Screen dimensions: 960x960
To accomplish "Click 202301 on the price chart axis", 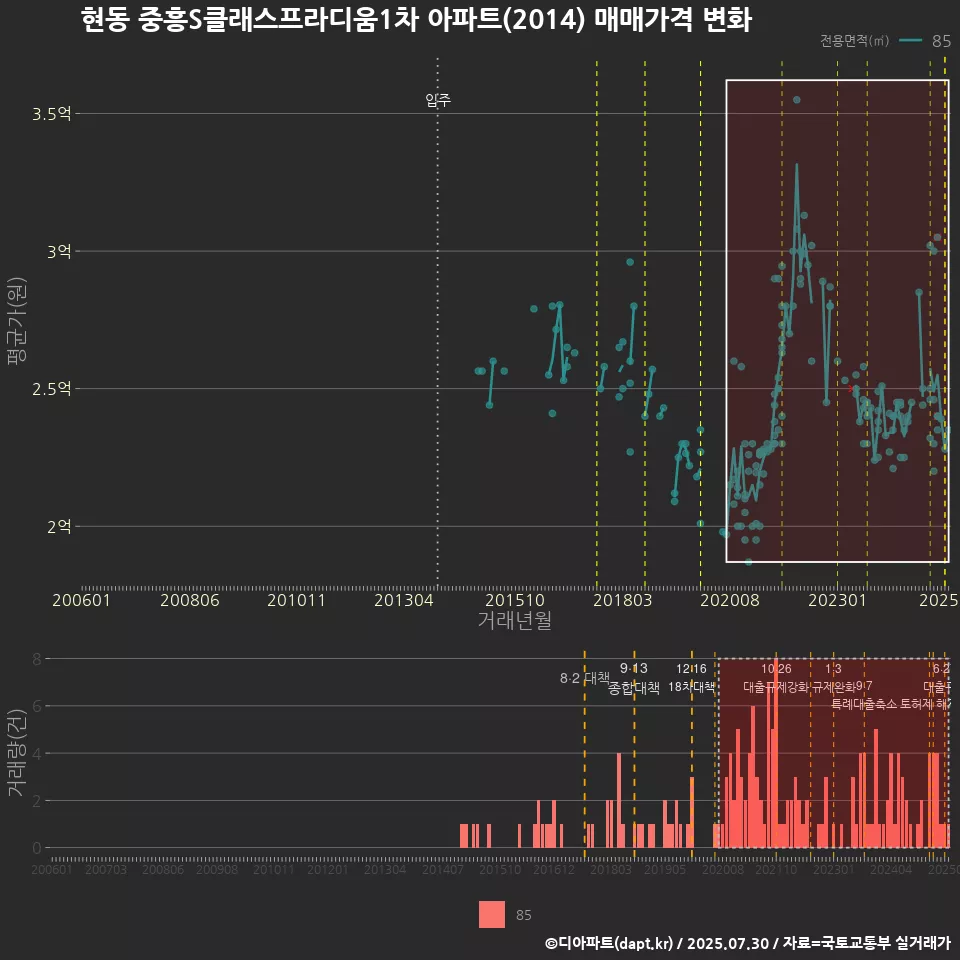I will click(x=838, y=600).
